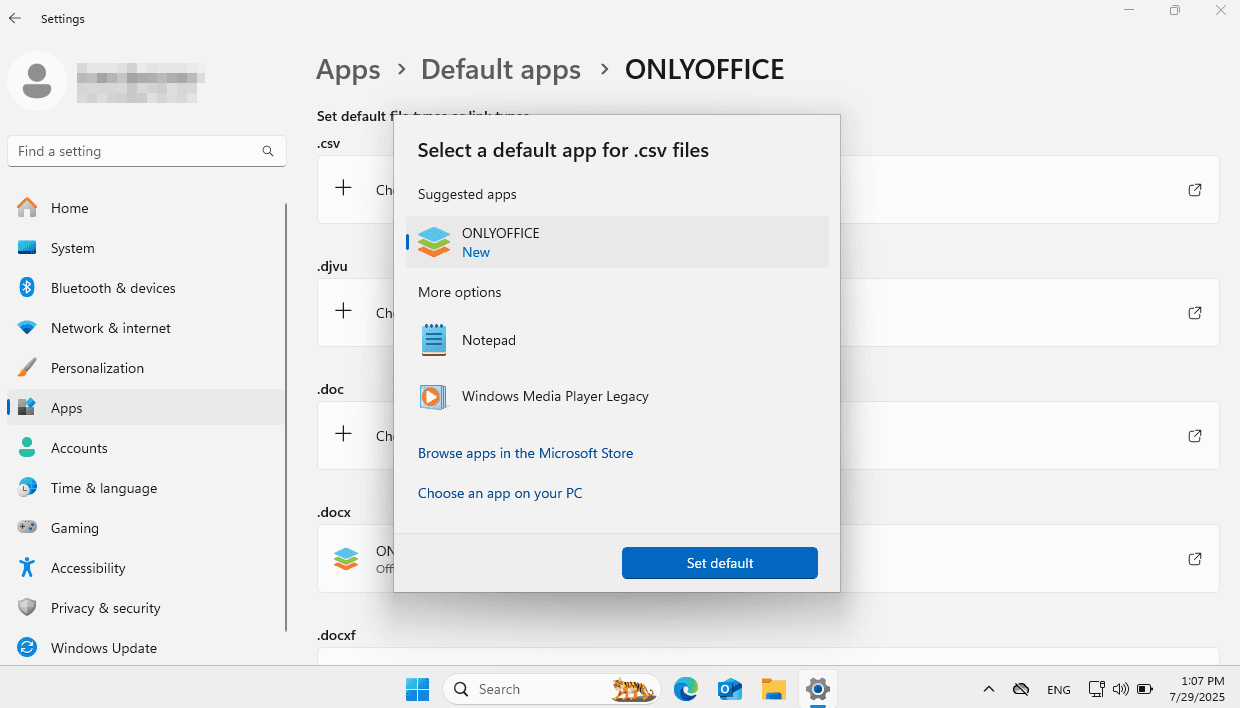
Task: Click the Apps breadcrumb in the header
Action: pyautogui.click(x=348, y=69)
